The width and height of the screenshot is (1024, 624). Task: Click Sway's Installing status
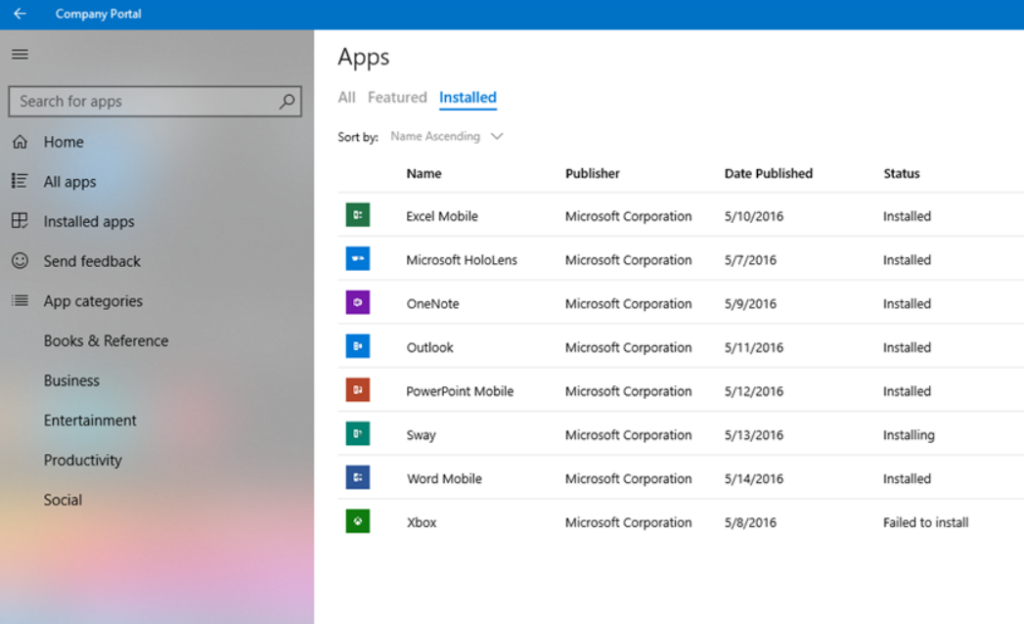(908, 435)
